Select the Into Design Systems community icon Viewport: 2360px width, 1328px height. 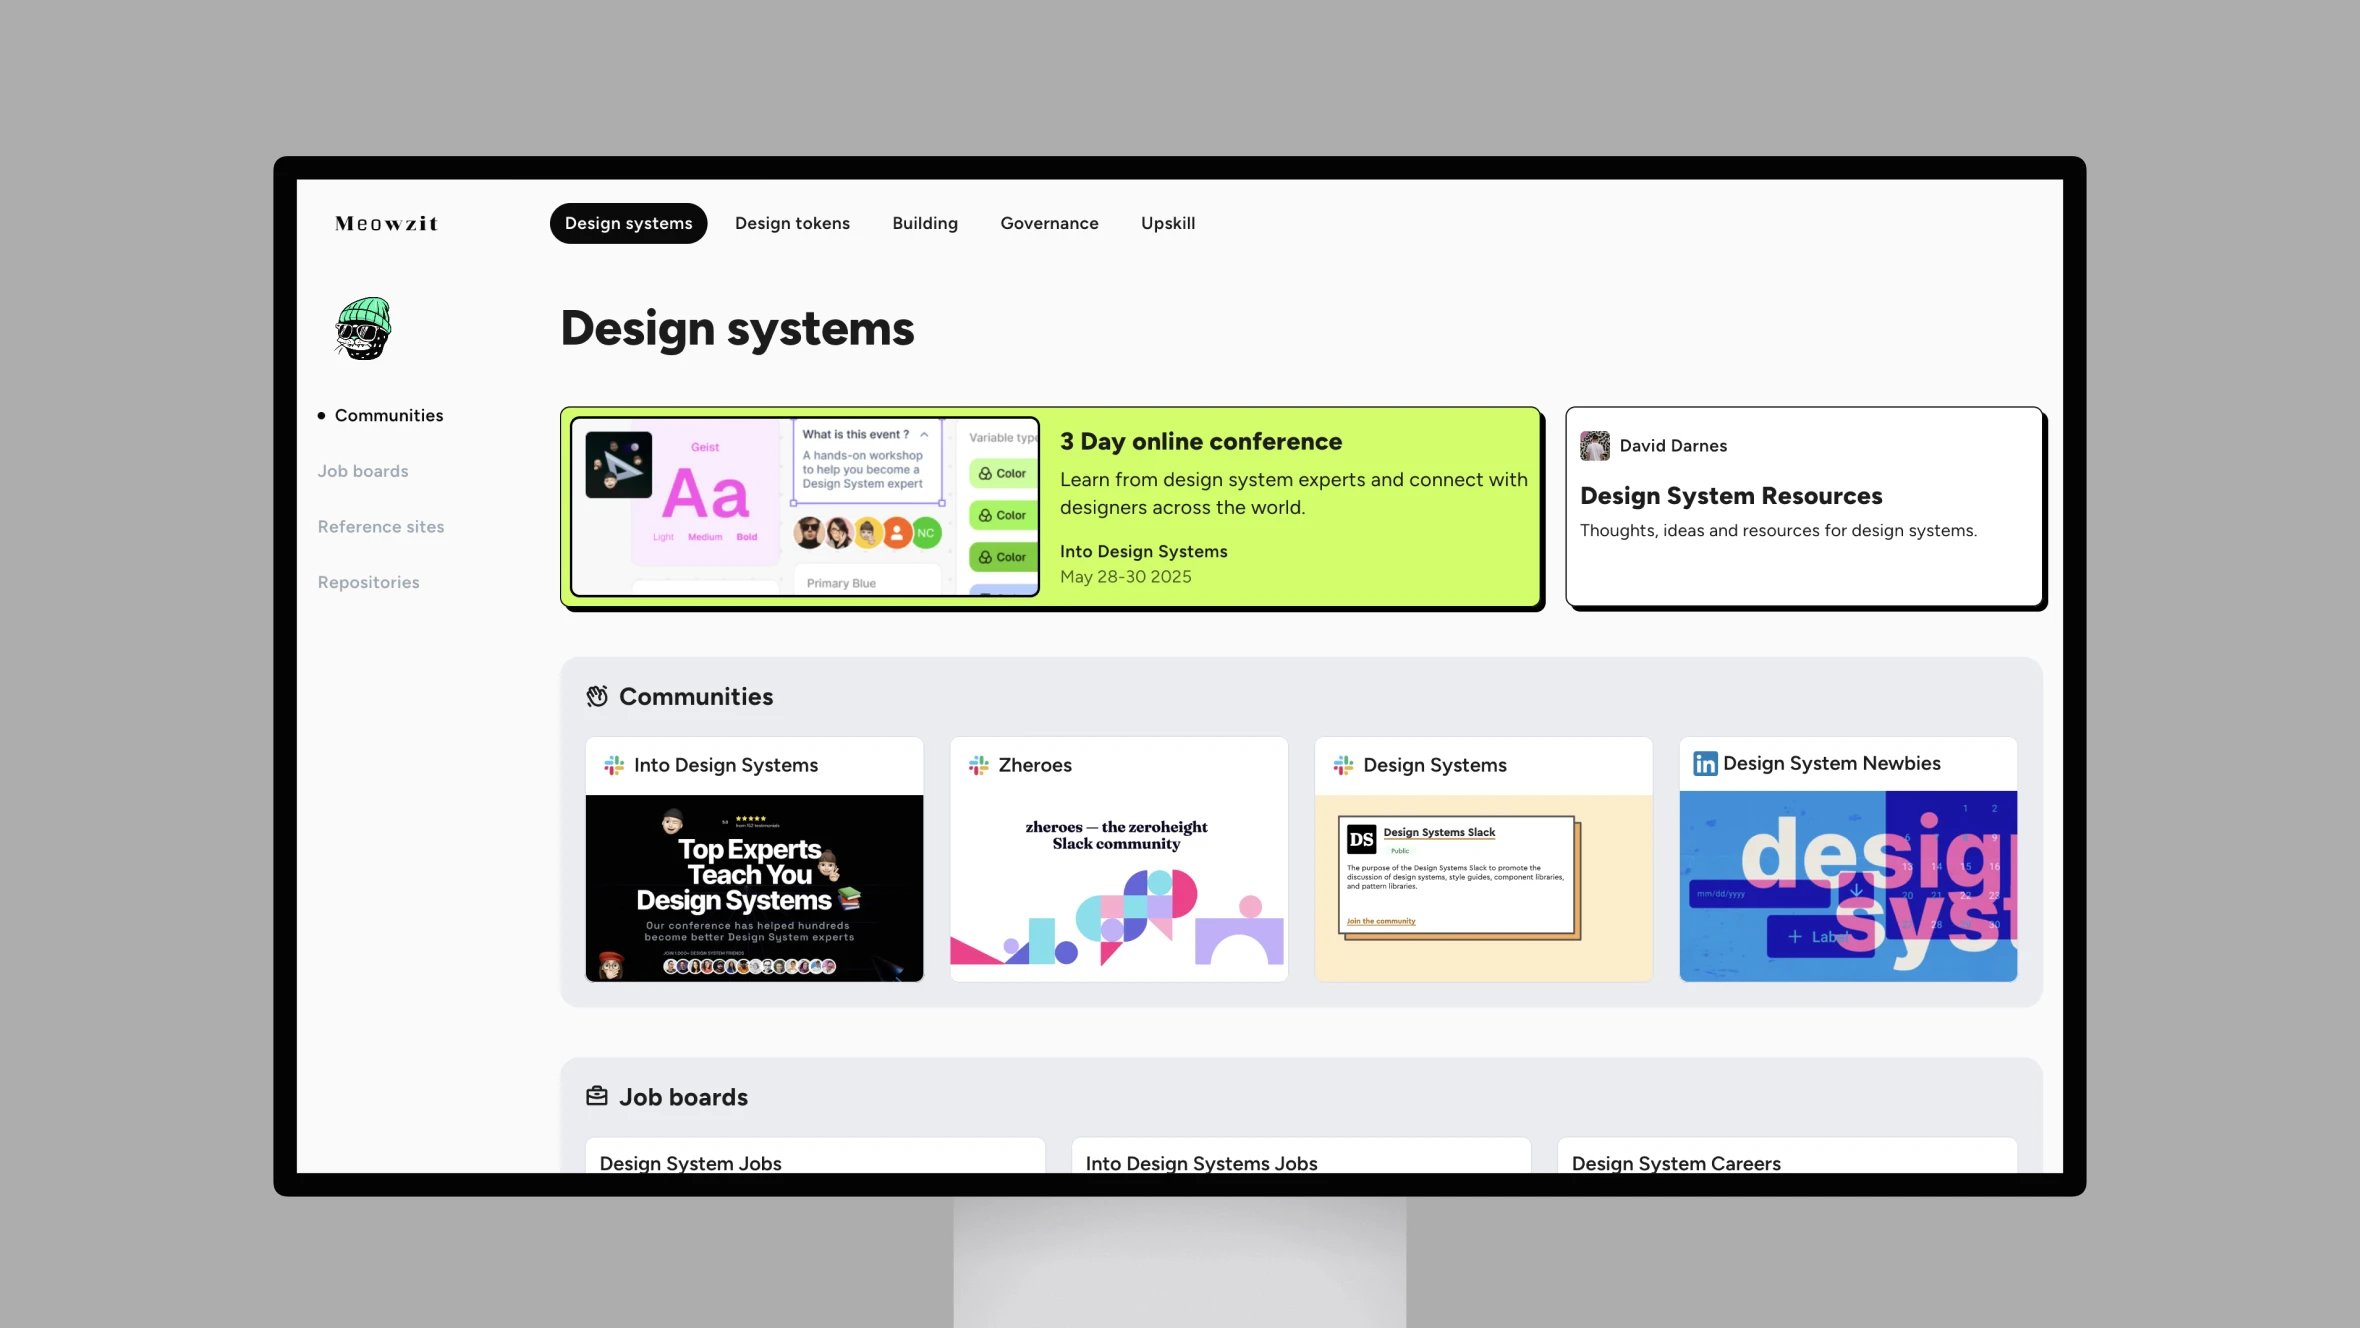(613, 765)
